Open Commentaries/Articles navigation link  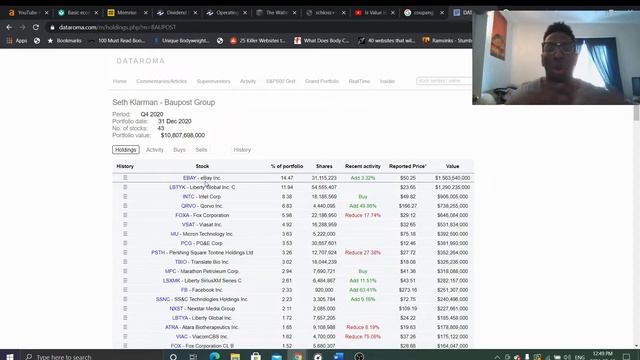click(x=161, y=81)
